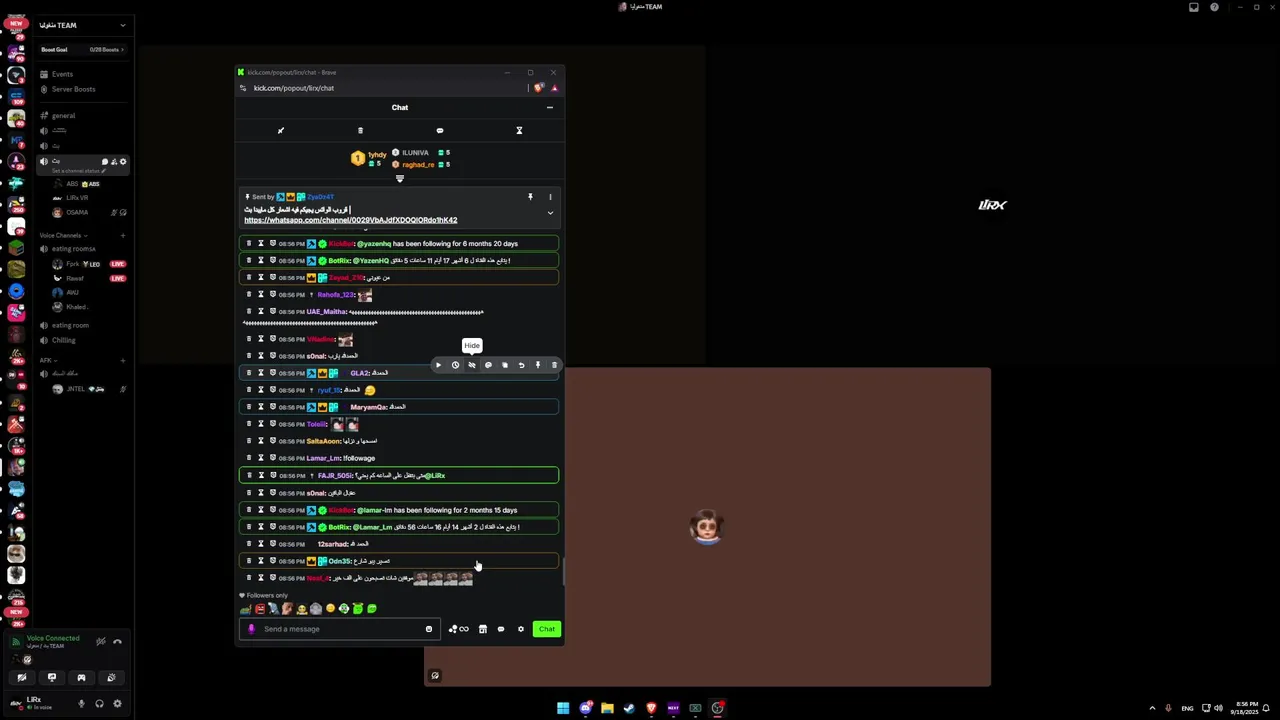Click the purple microphone icon in message box
Screen dimensions: 1280x720
click(251, 629)
